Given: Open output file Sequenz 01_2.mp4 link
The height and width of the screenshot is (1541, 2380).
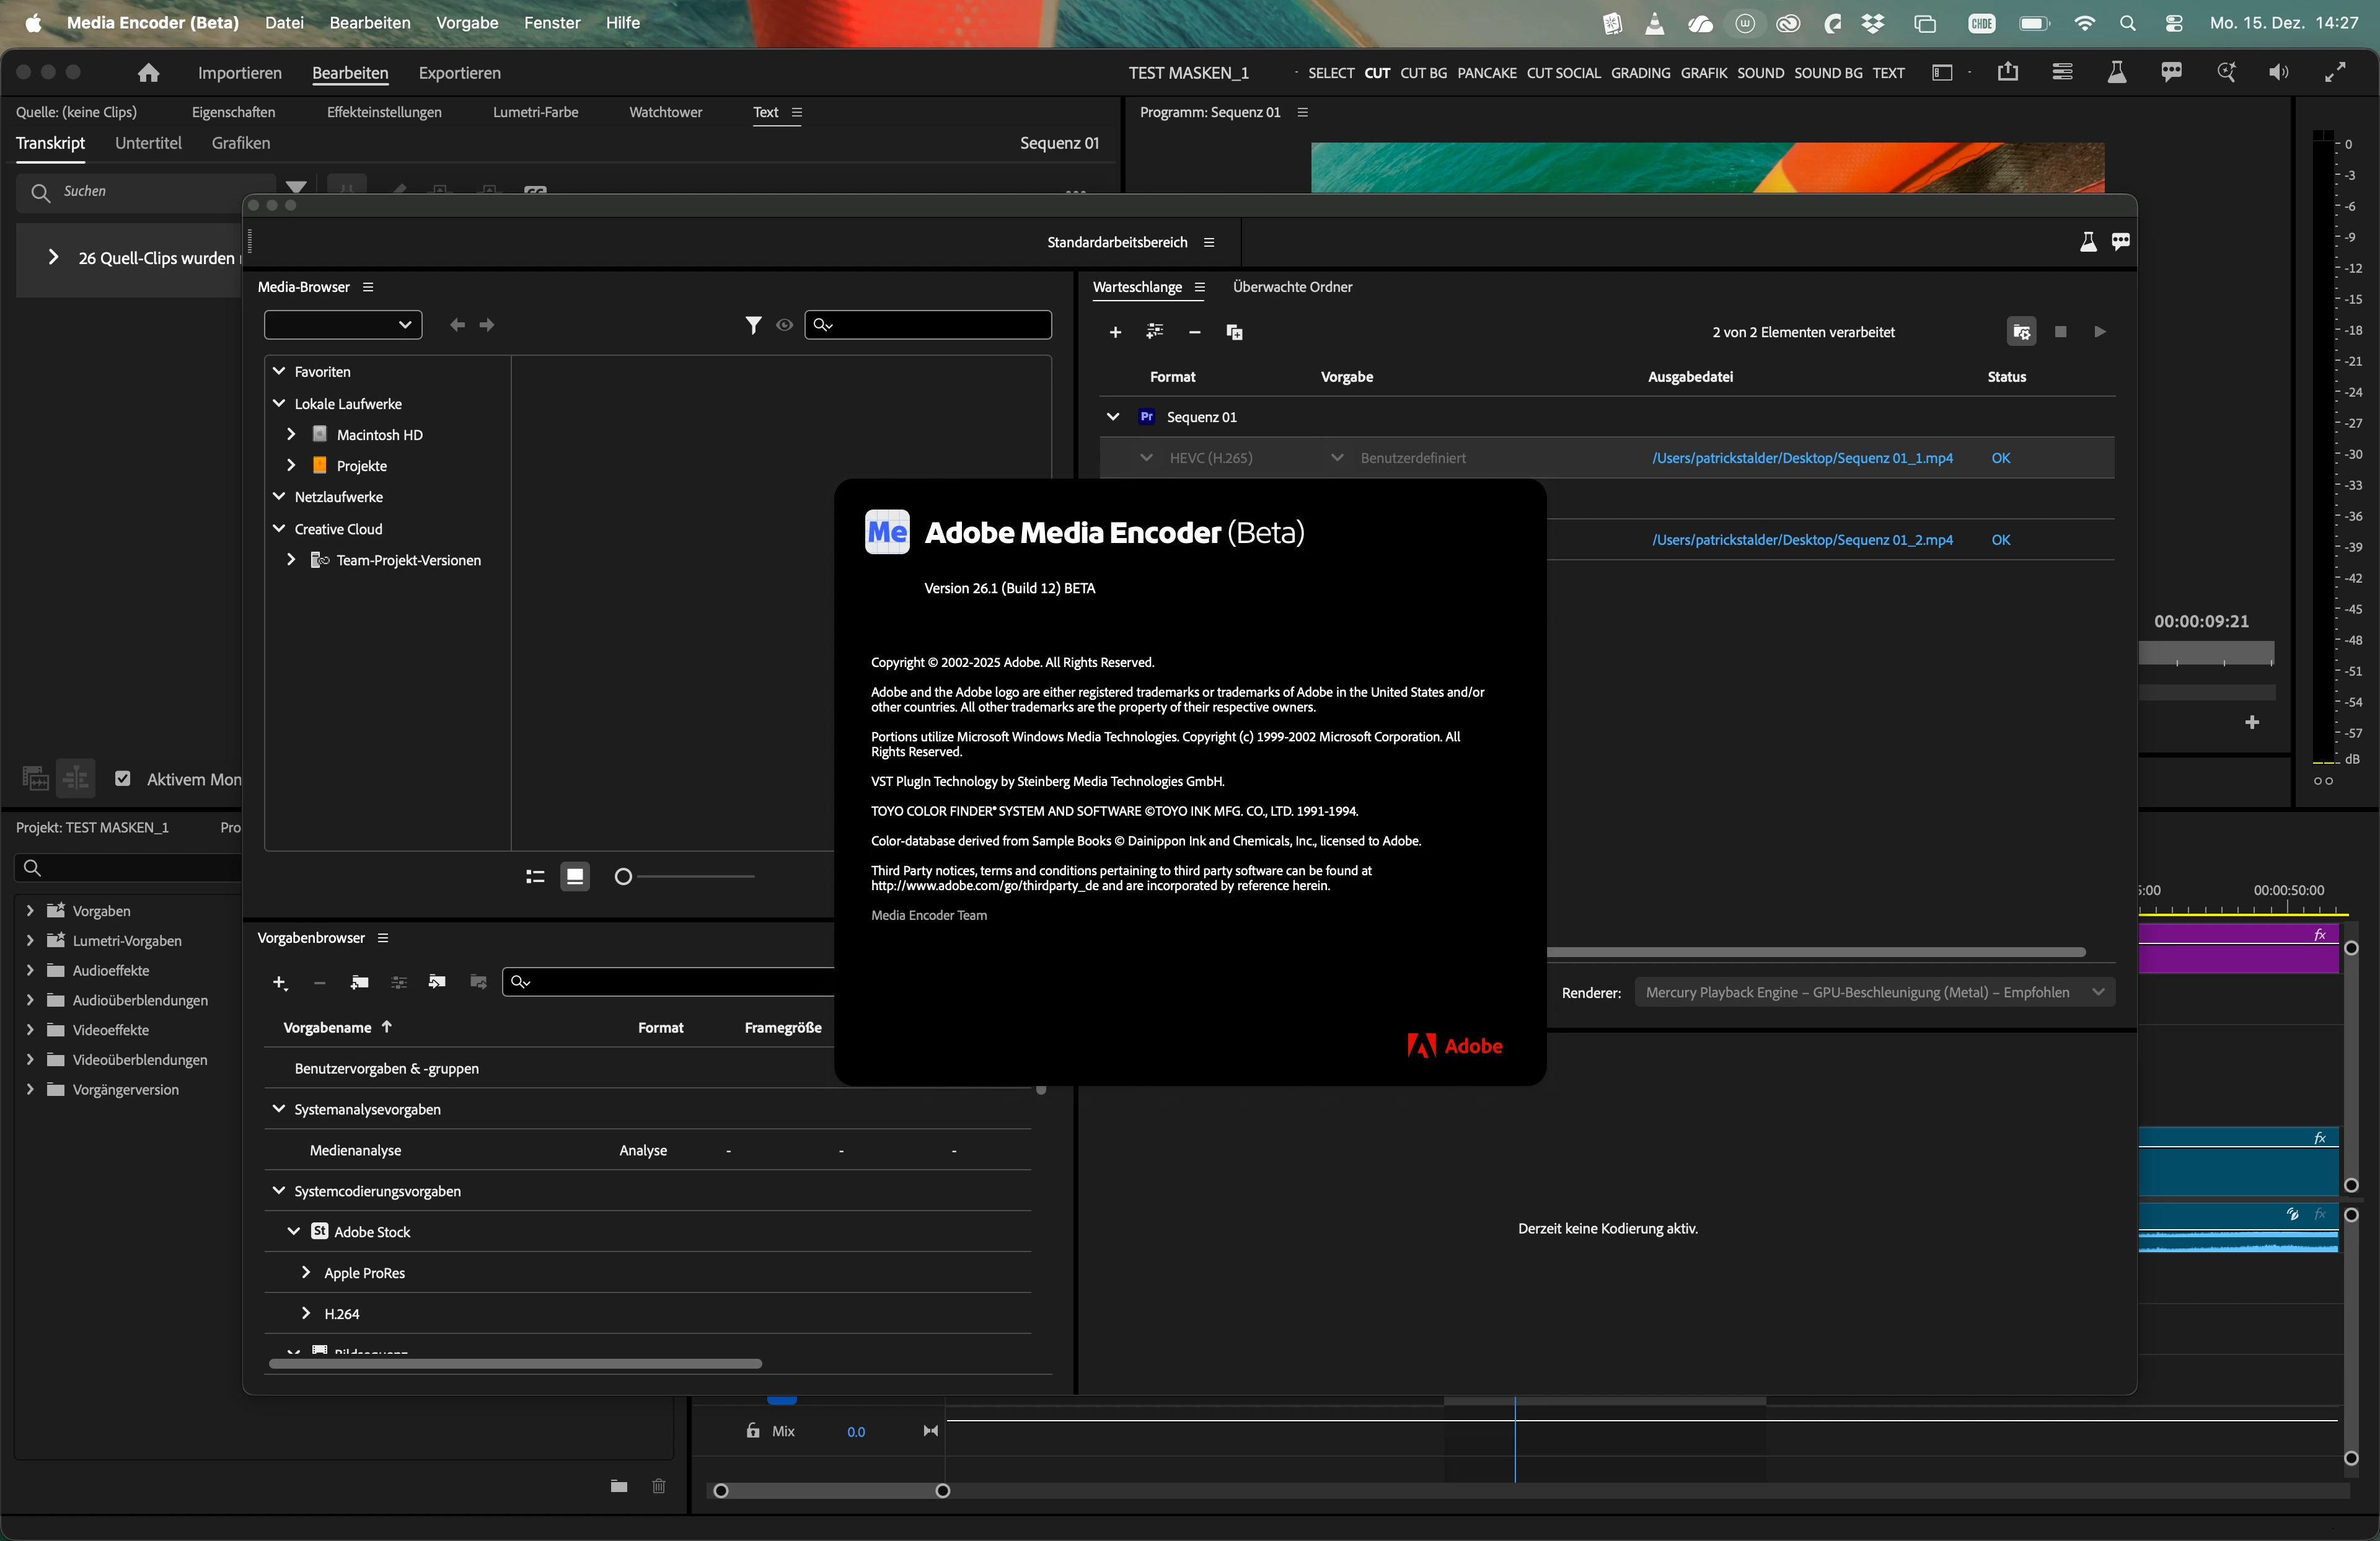Looking at the screenshot, I should tap(1802, 540).
